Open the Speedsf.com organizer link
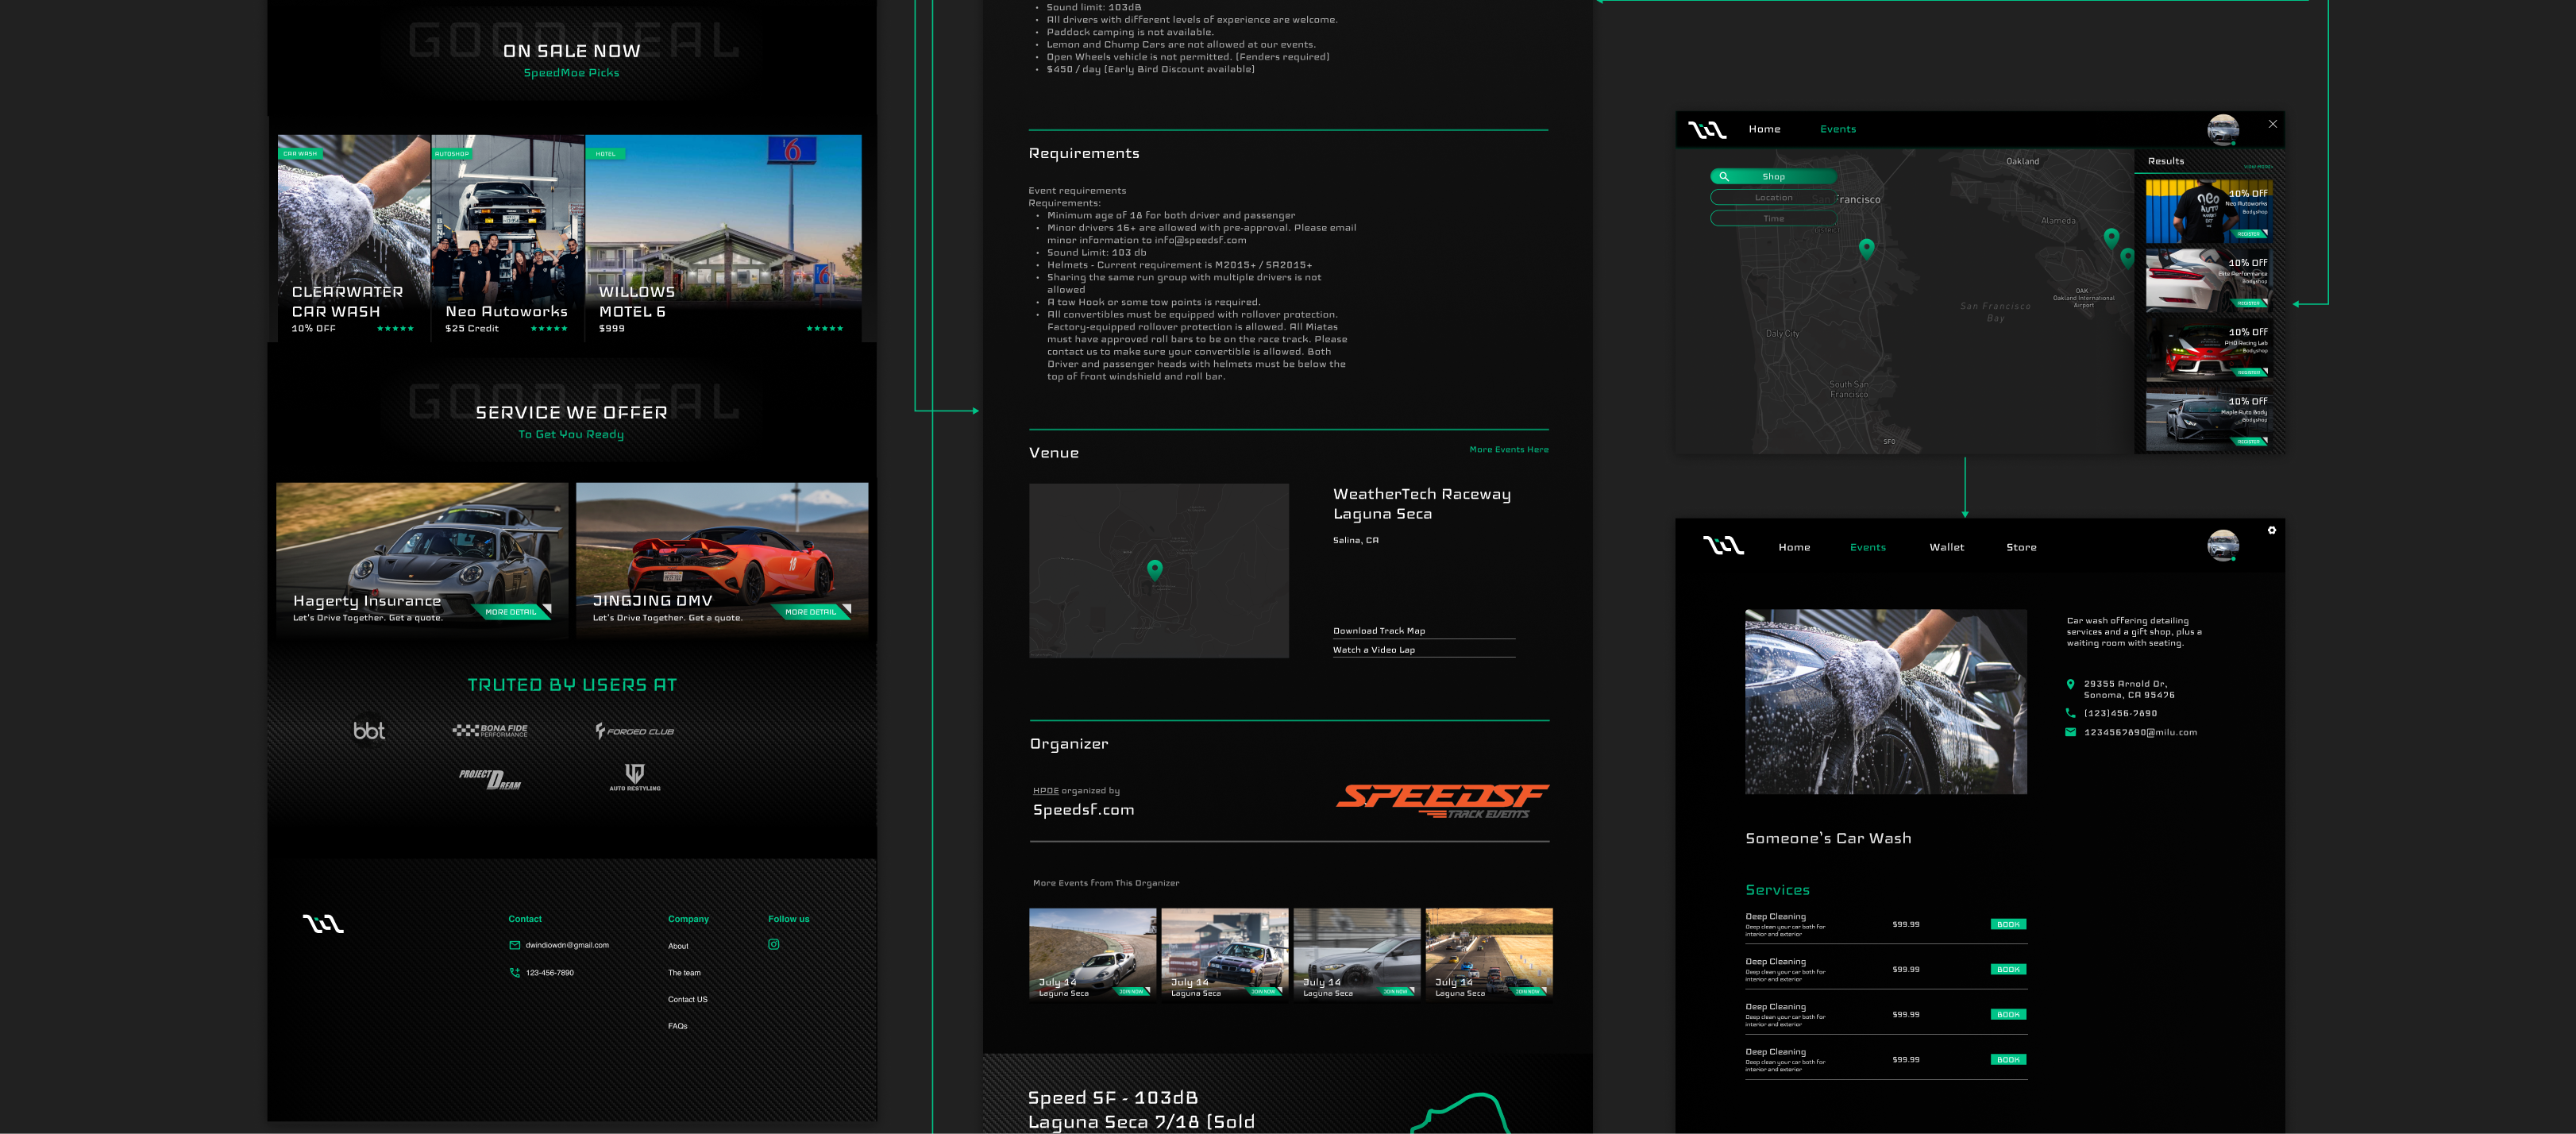This screenshot has width=2576, height=1134. [1083, 809]
